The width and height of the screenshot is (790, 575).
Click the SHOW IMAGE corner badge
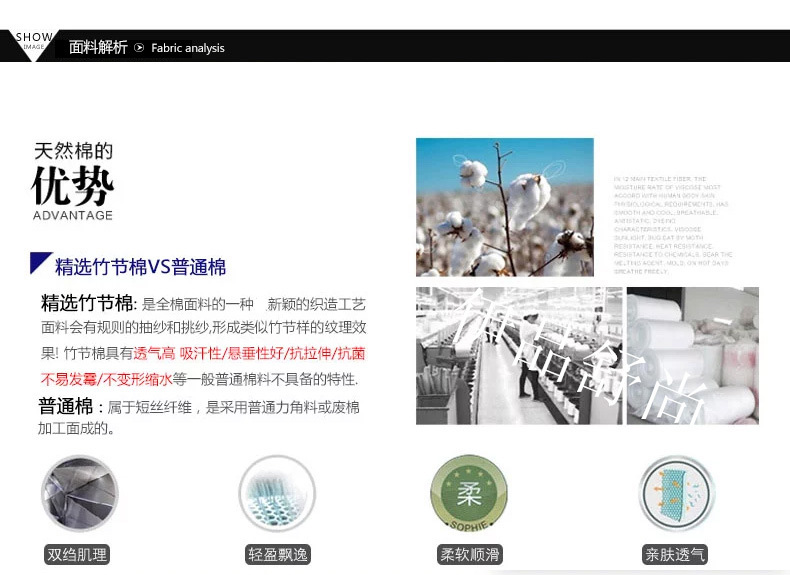(x=33, y=42)
